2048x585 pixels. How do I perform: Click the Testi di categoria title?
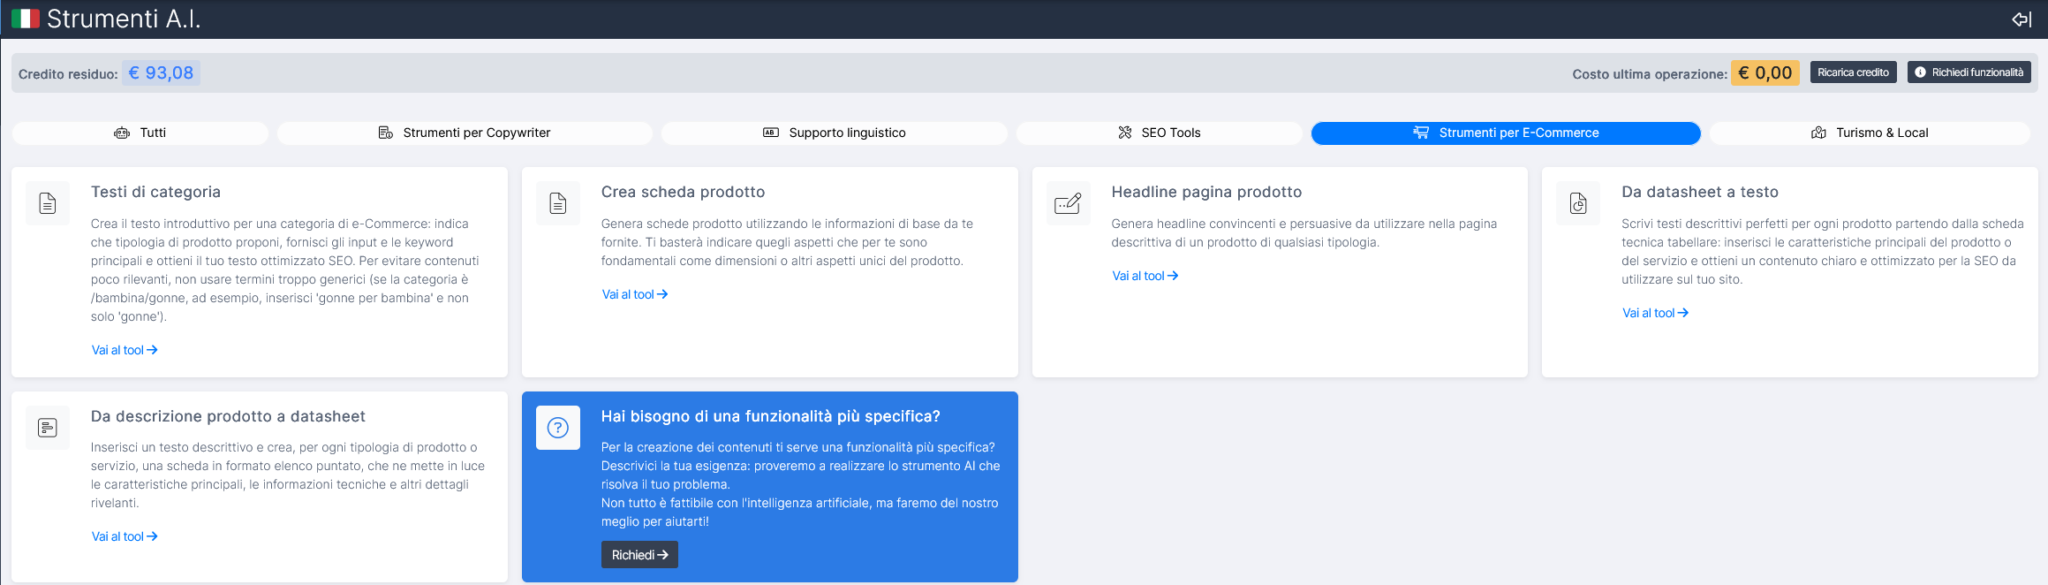click(156, 192)
